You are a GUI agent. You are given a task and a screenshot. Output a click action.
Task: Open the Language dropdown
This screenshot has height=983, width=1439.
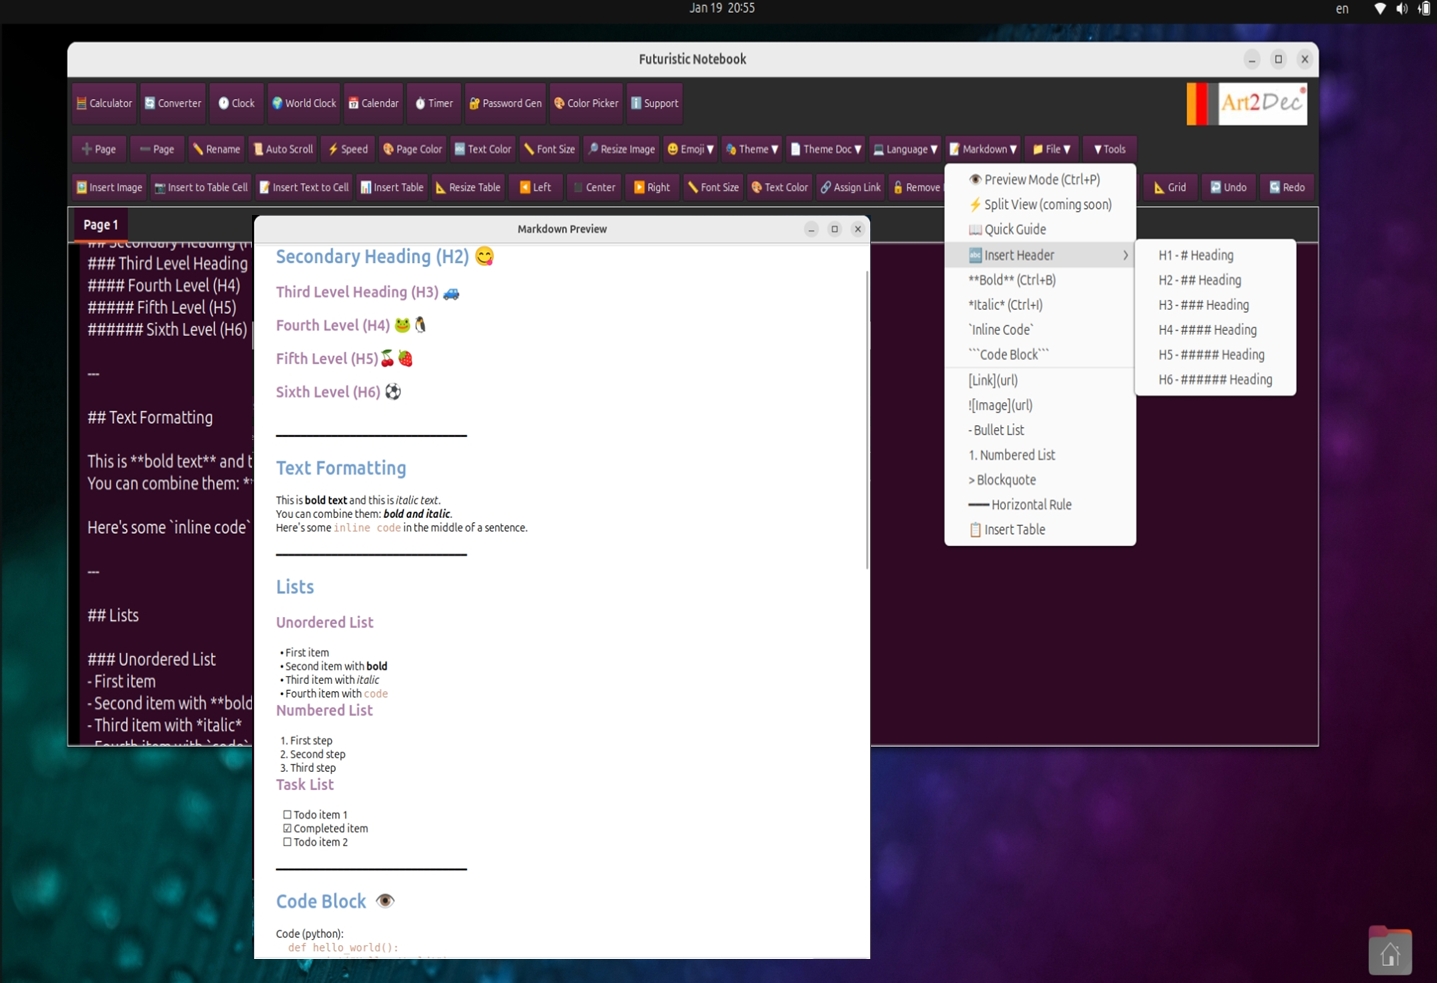tap(904, 149)
